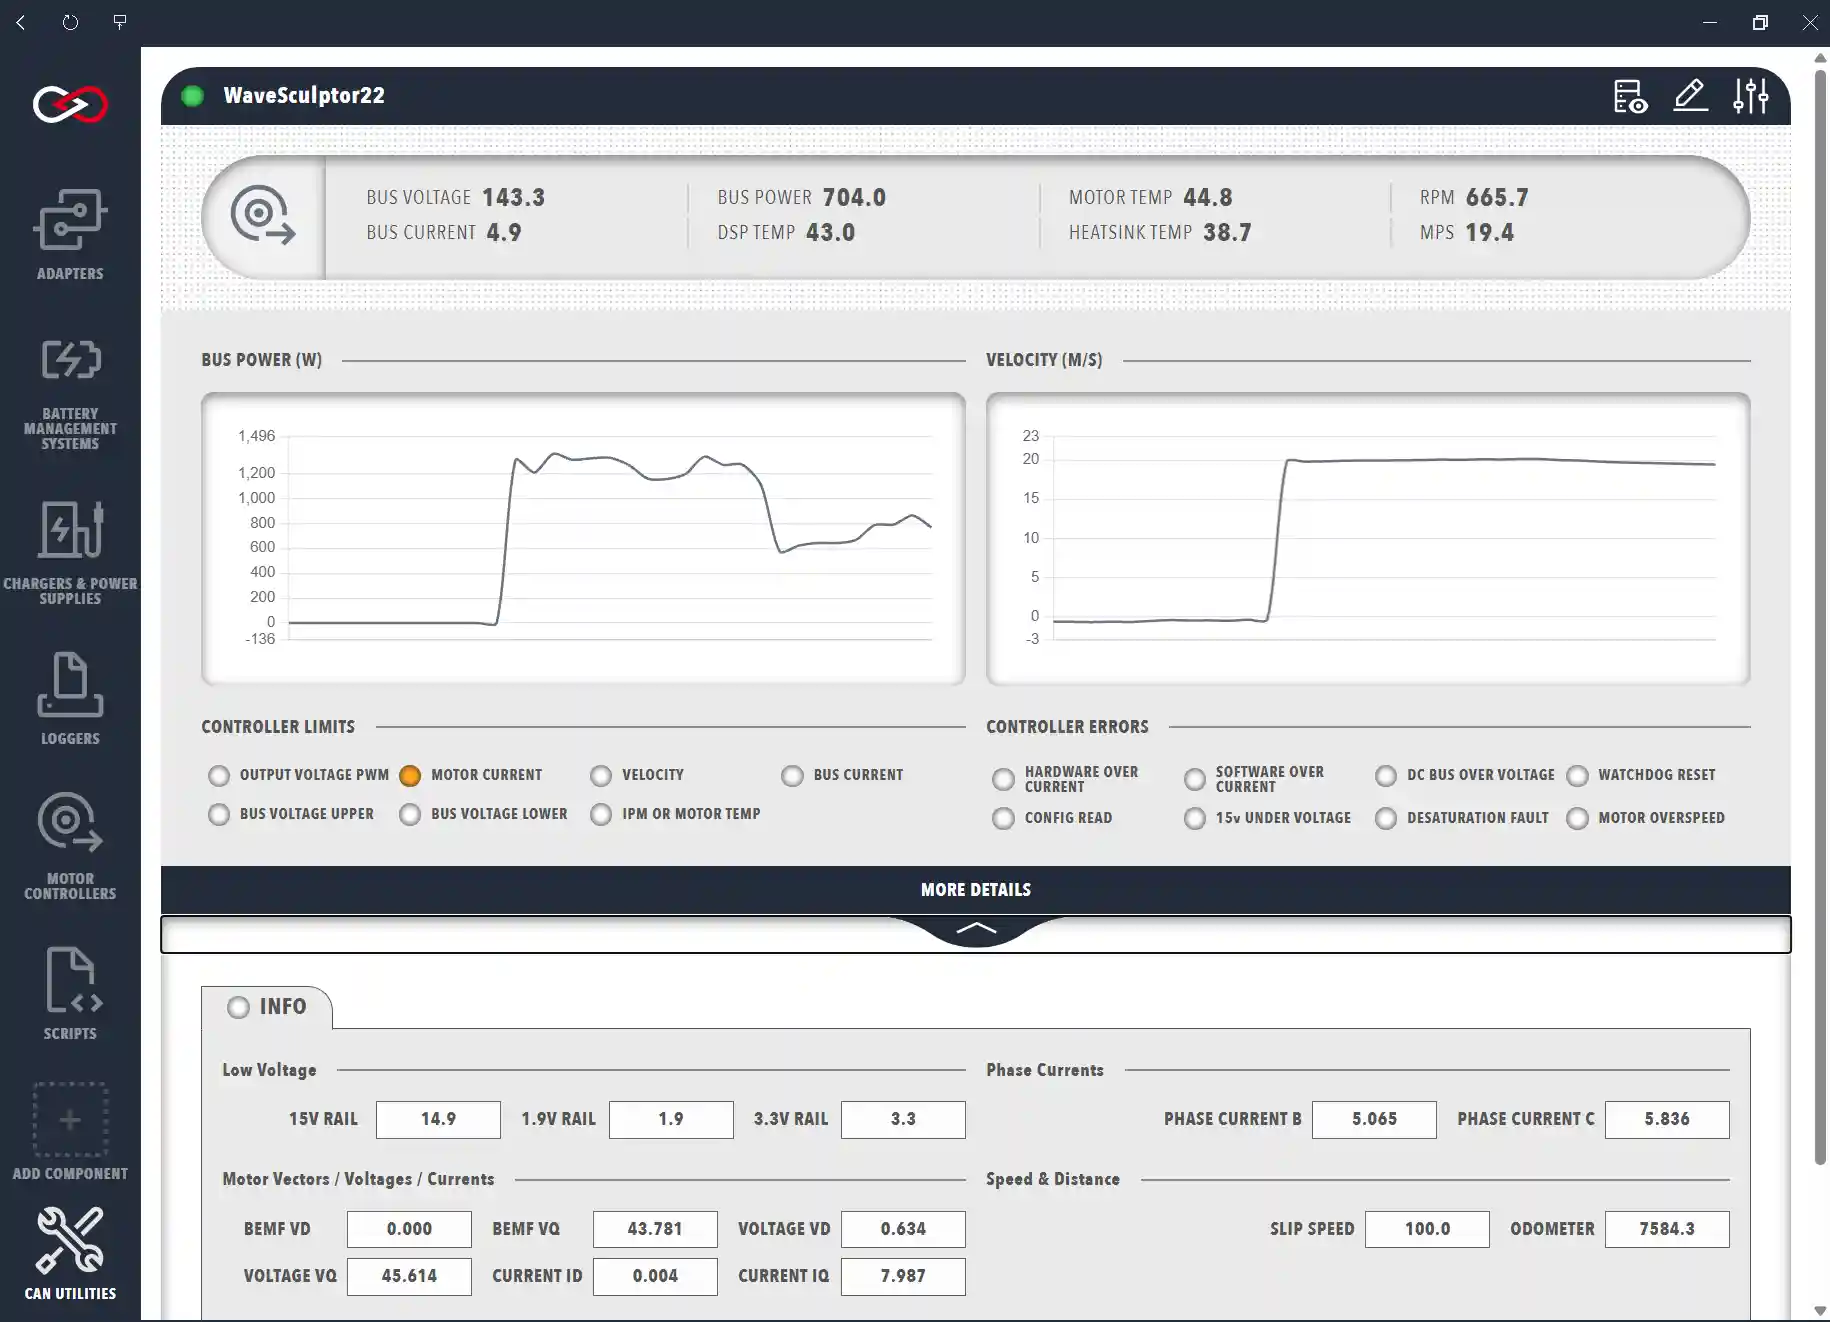This screenshot has height=1322, width=1830.
Task: Collapse the More Details section chevron
Action: coord(976,929)
